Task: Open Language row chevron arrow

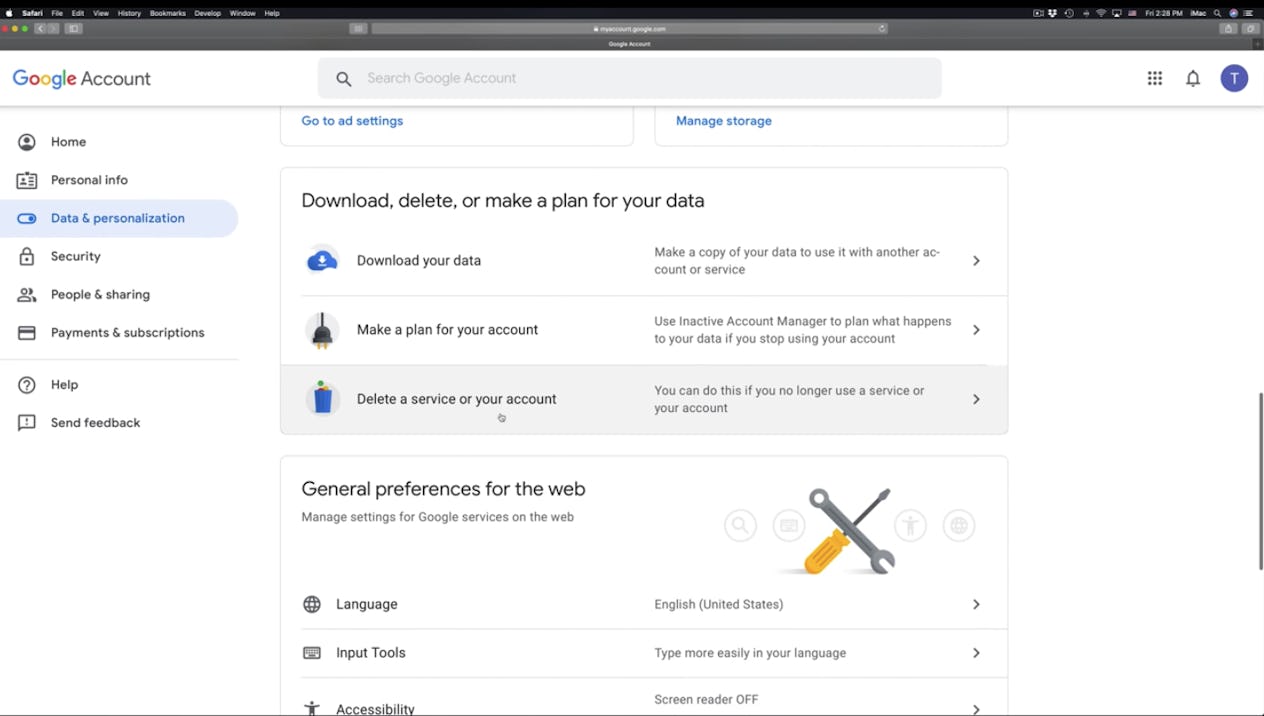Action: tap(976, 604)
